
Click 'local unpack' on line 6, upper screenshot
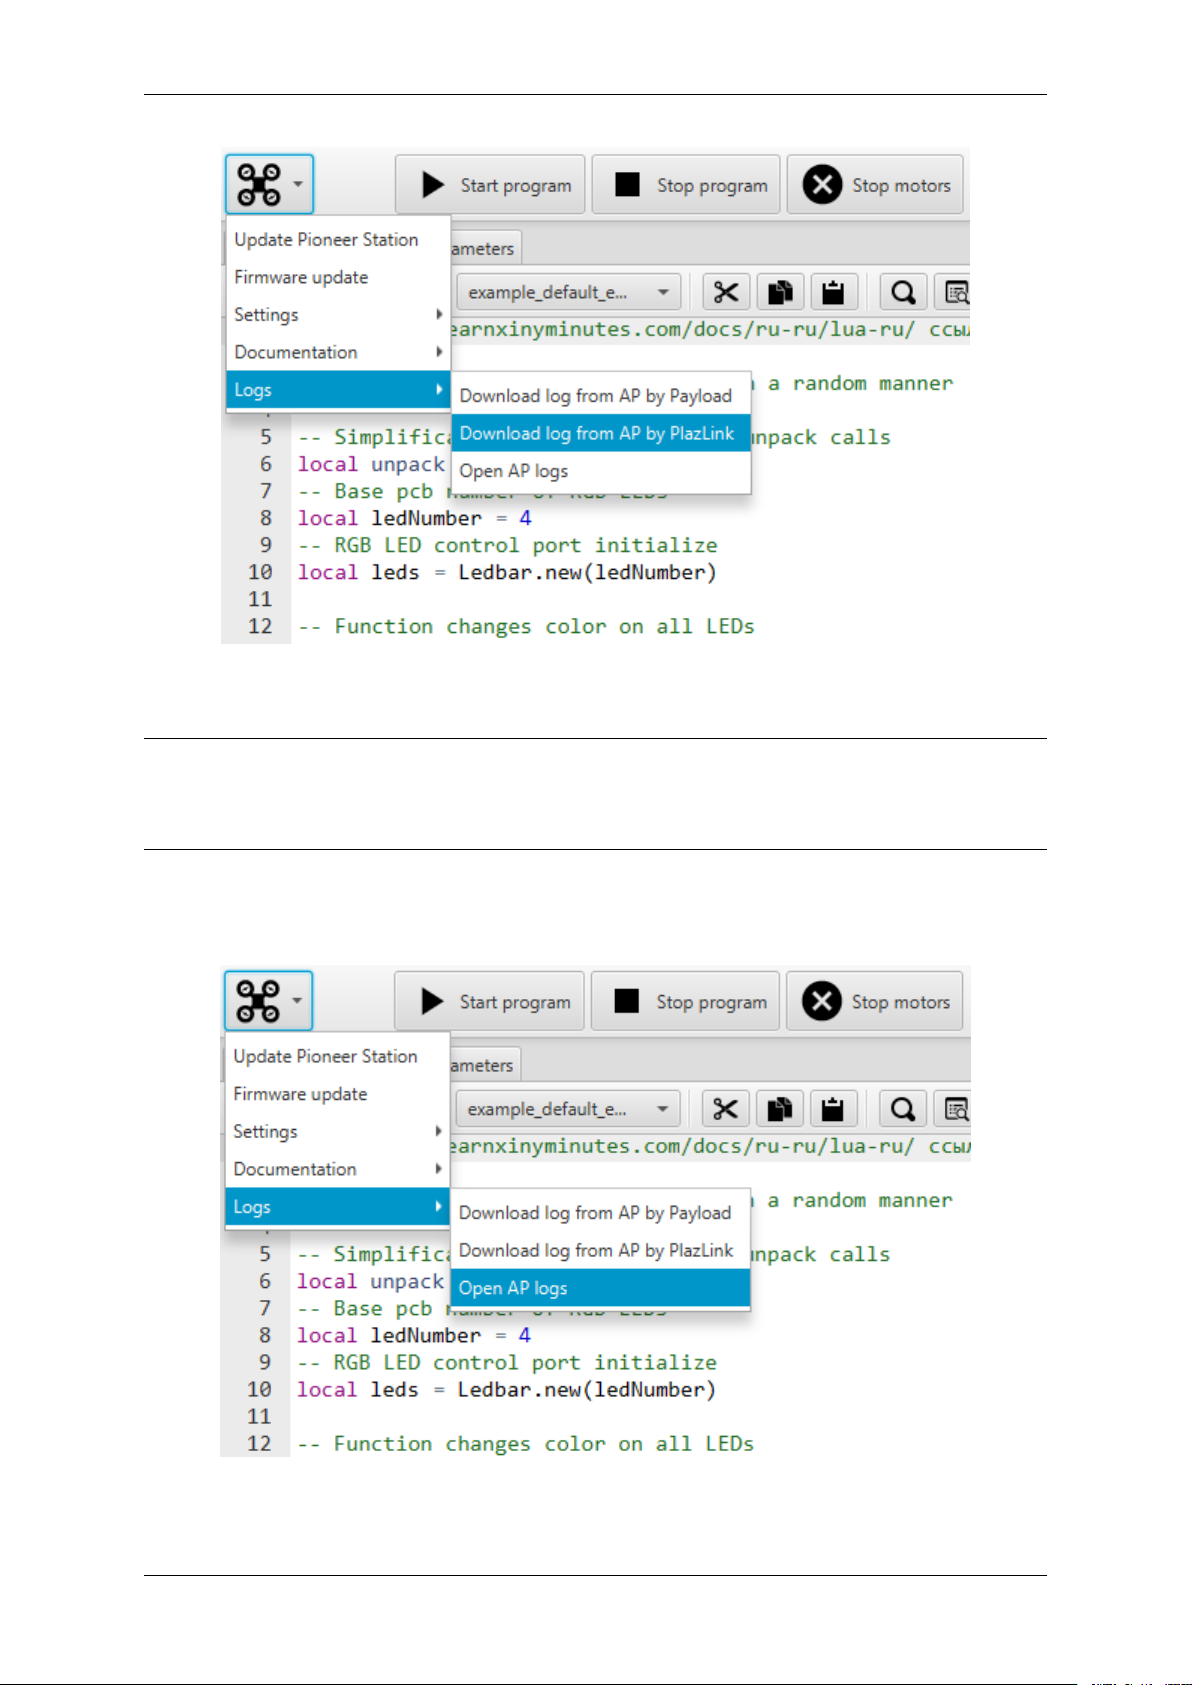(x=371, y=464)
